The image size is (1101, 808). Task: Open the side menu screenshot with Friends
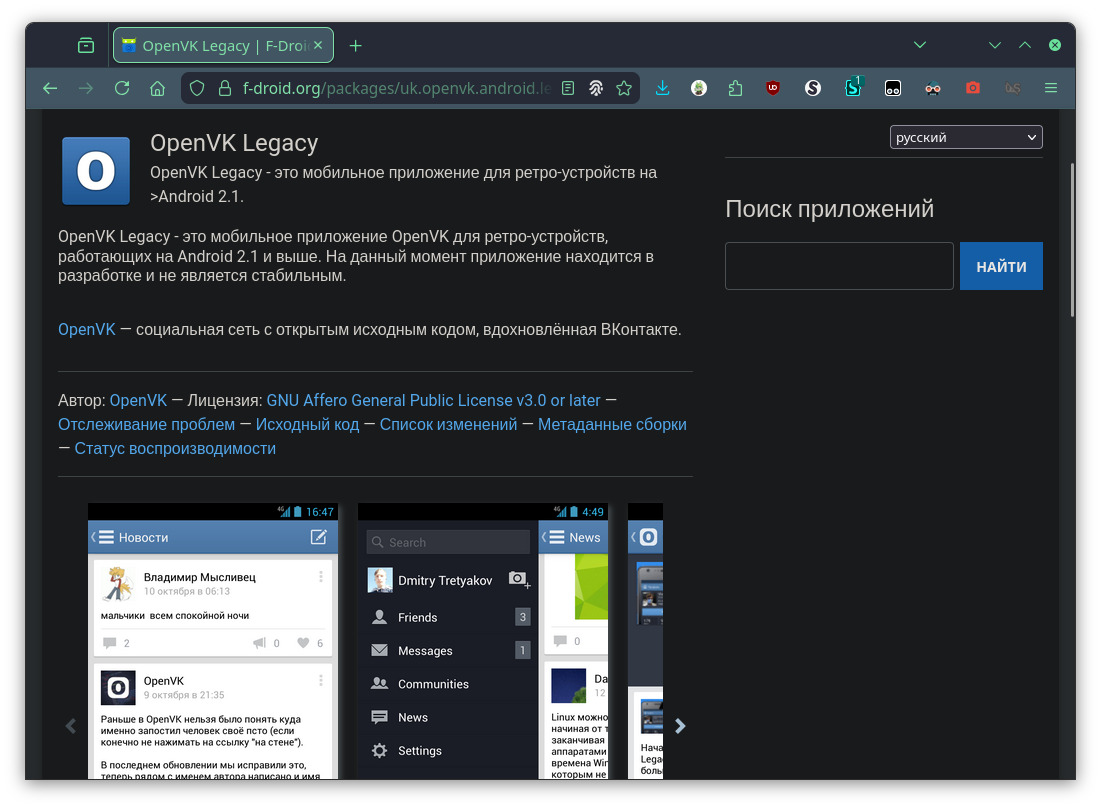(x=483, y=641)
